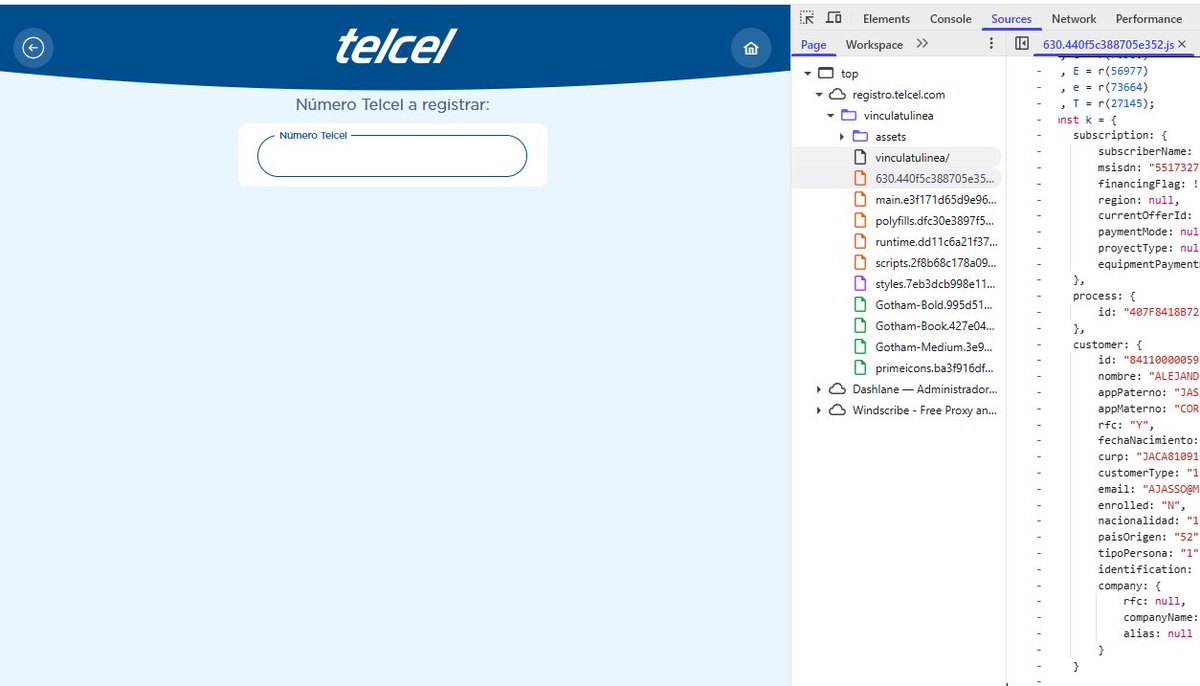Open the Console tab in DevTools
1200x686 pixels.
coord(950,19)
